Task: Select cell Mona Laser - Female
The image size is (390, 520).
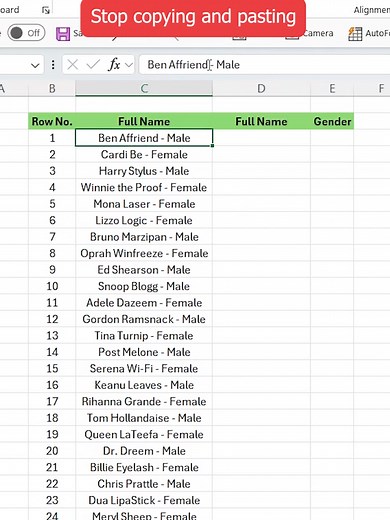Action: (x=144, y=204)
